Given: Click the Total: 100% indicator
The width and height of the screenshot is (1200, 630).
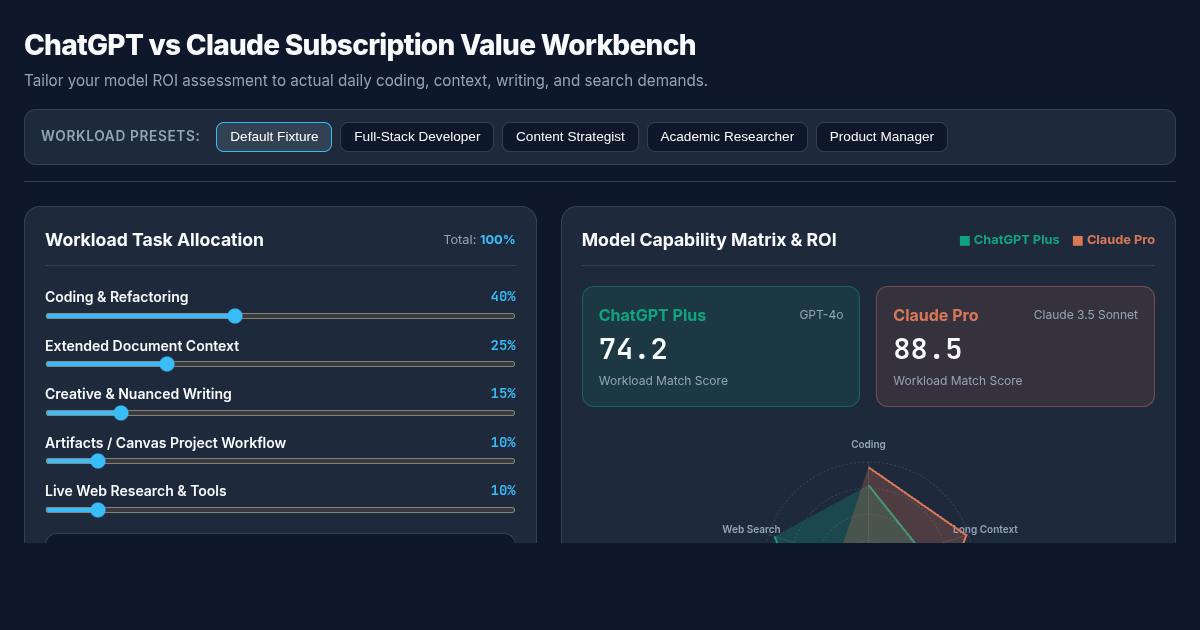Looking at the screenshot, I should [479, 240].
